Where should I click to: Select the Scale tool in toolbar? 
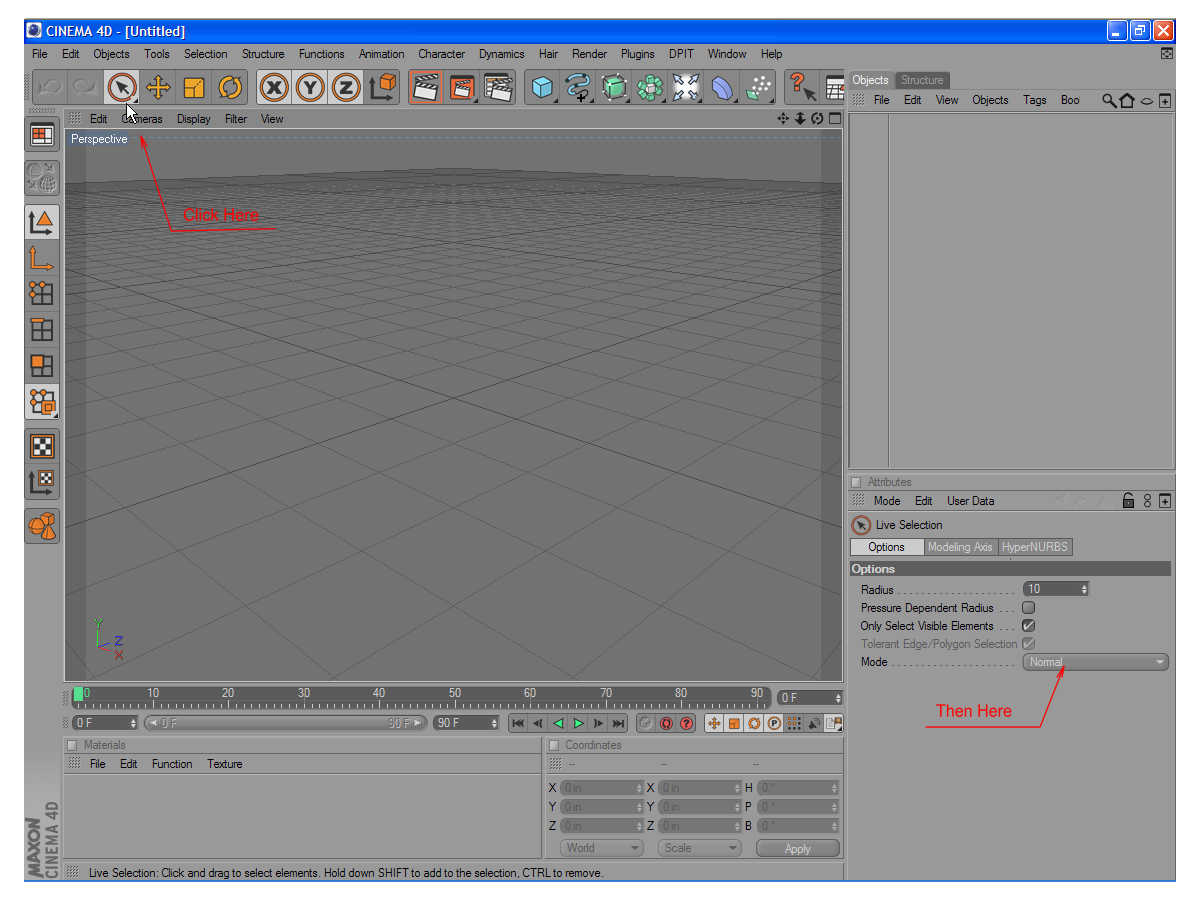(x=194, y=88)
